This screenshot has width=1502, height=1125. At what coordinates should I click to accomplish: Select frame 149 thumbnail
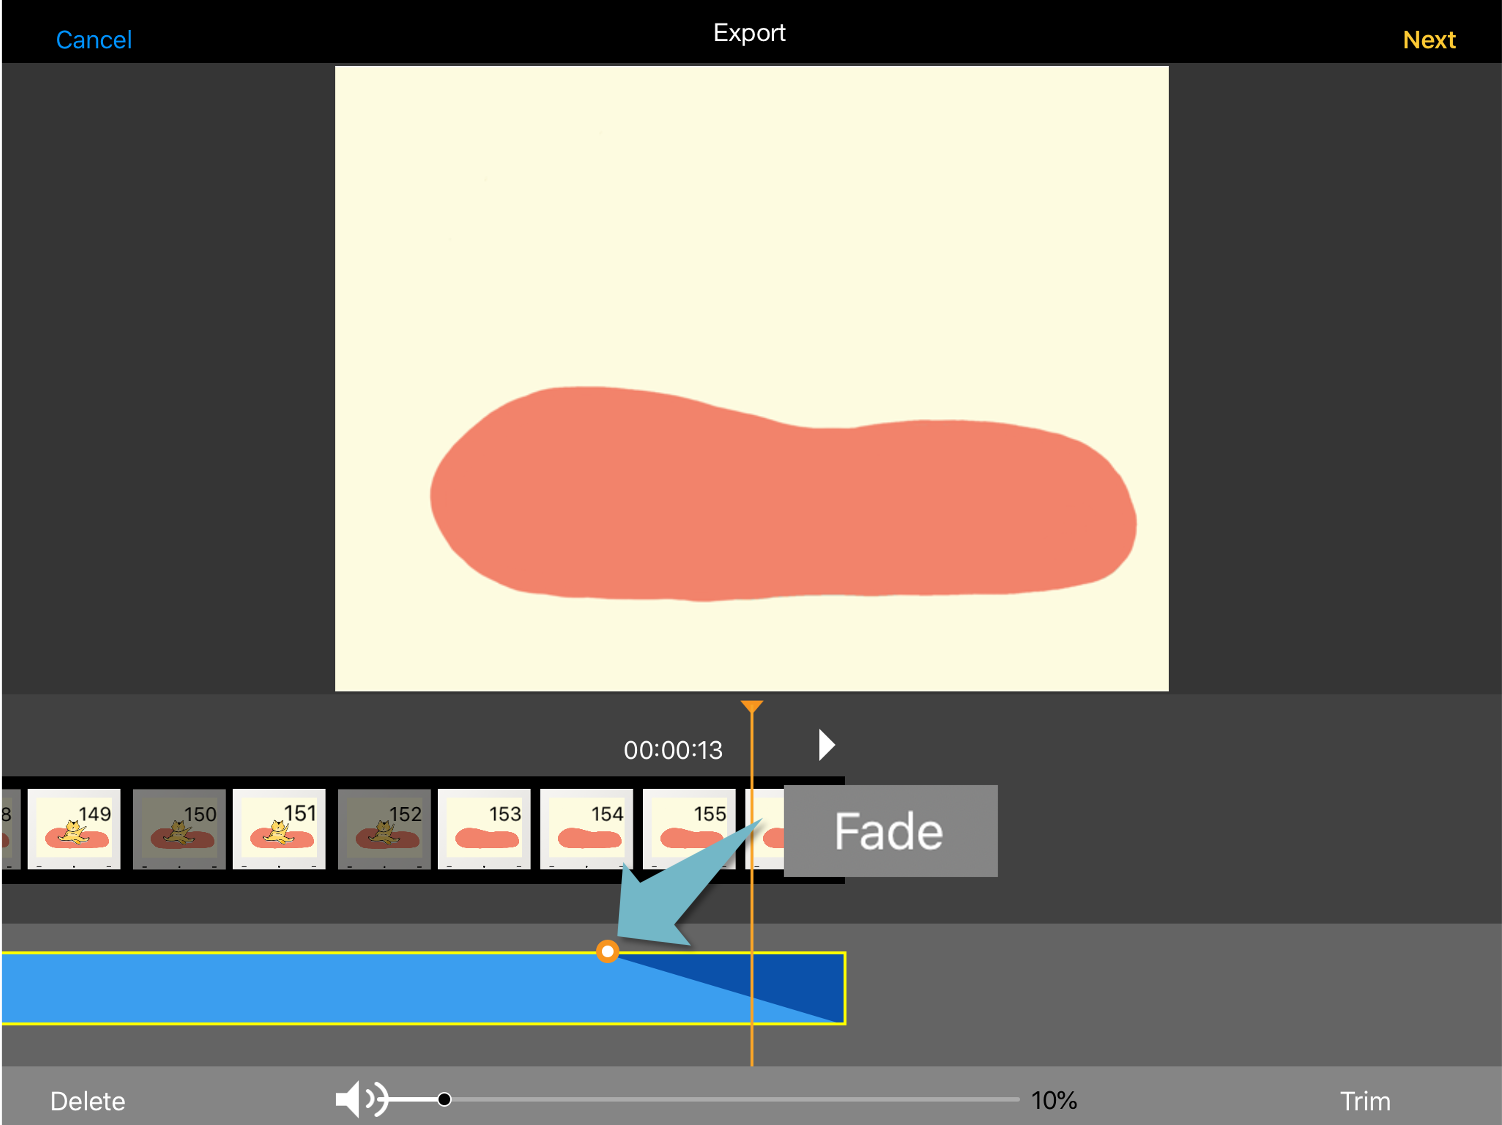click(x=75, y=829)
